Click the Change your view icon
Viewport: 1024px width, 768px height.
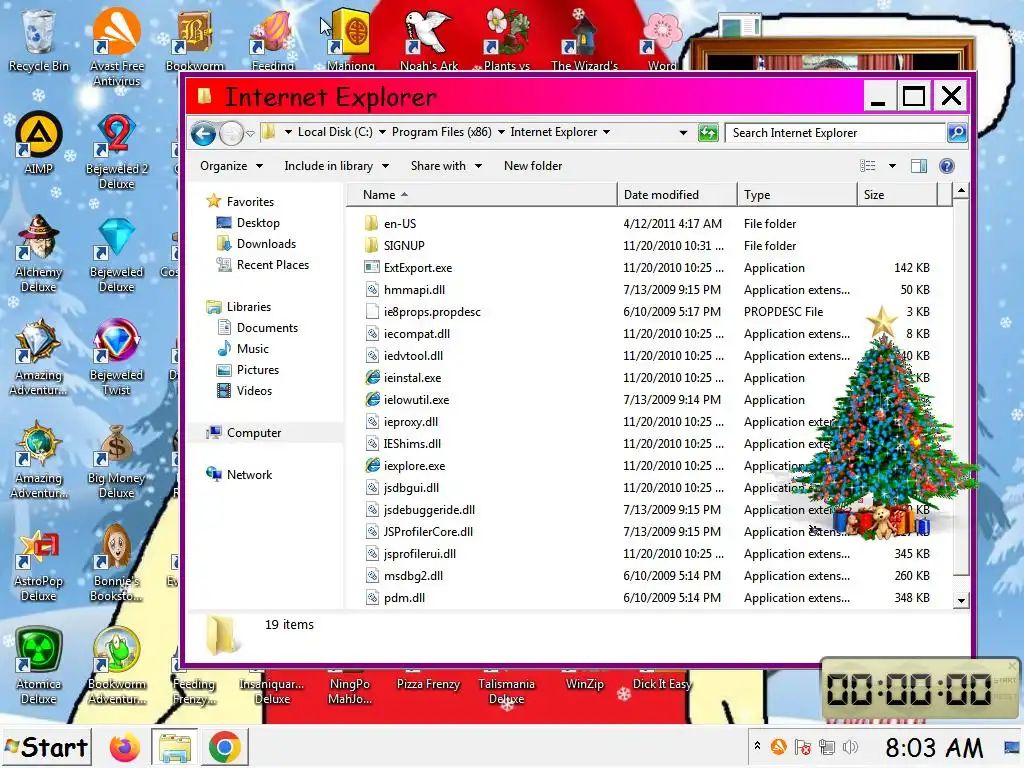tap(867, 166)
